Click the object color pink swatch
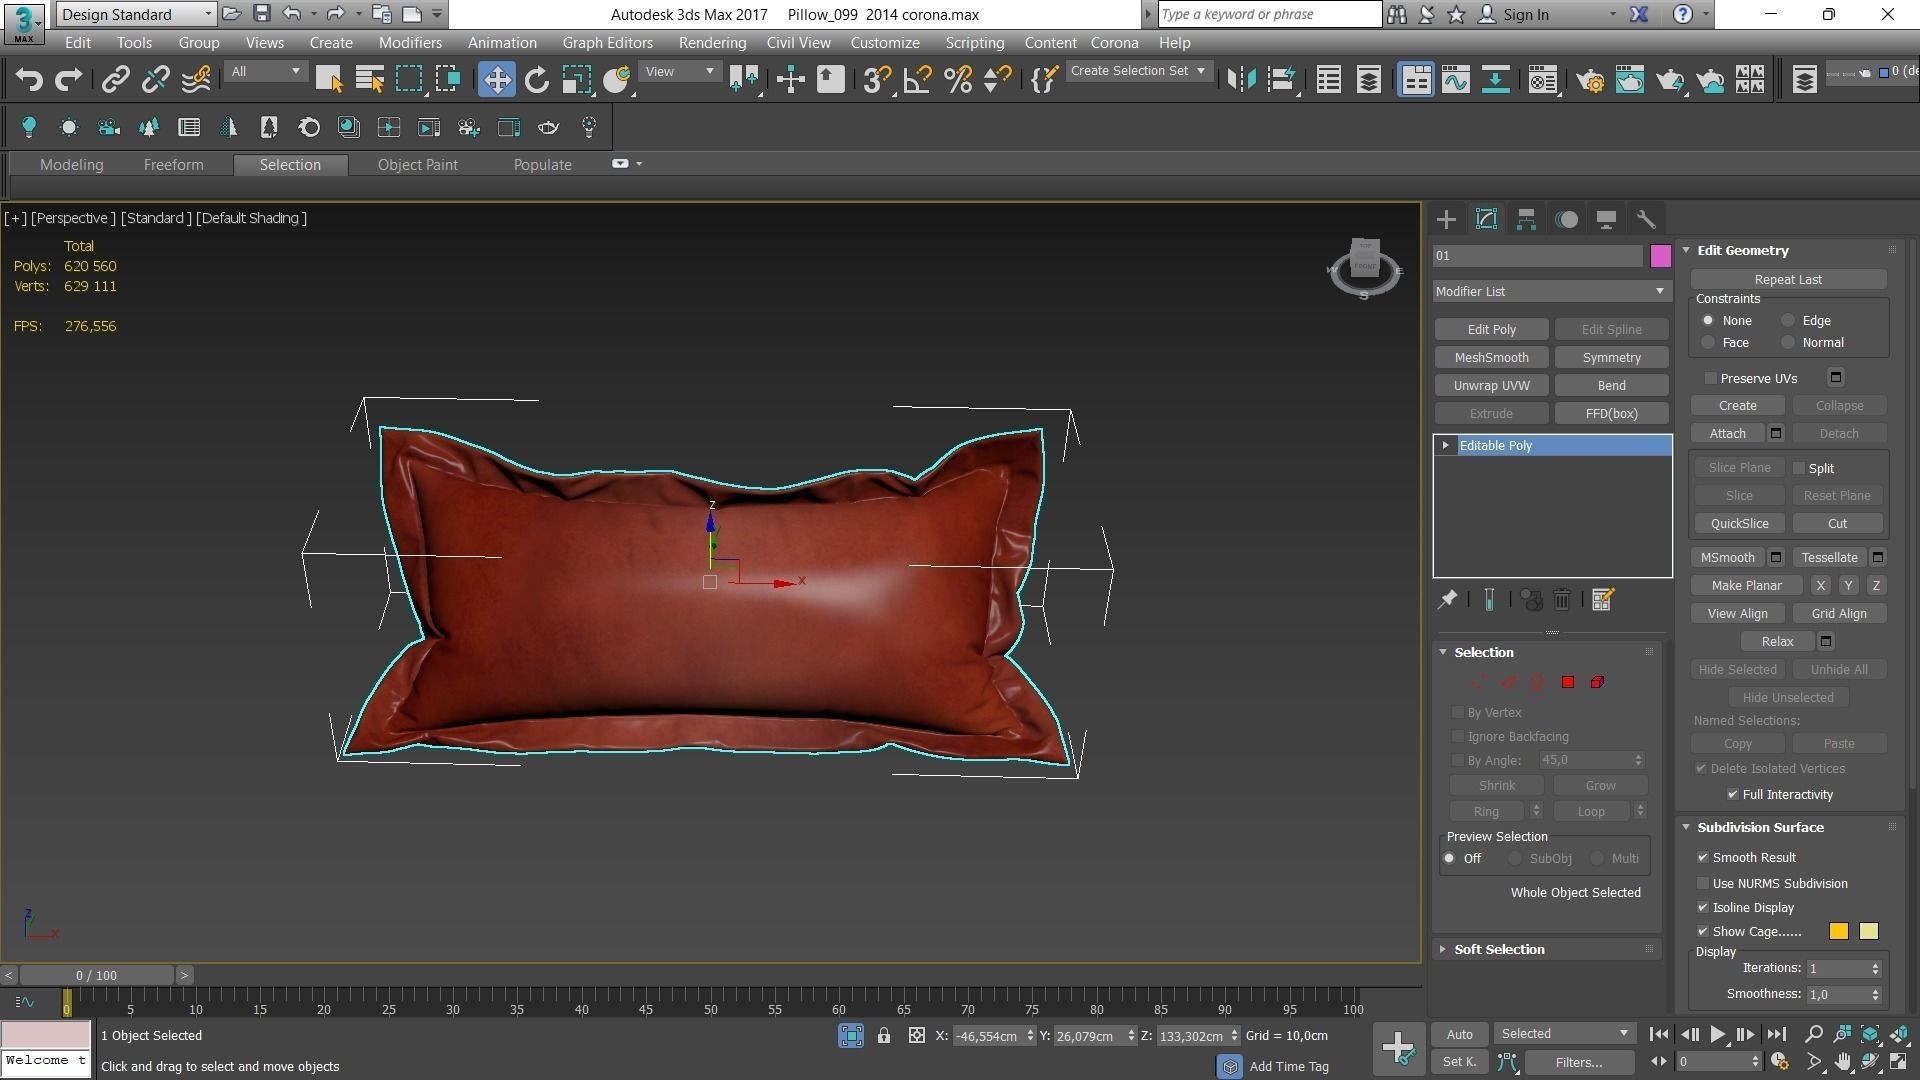The height and width of the screenshot is (1080, 1920). 1660,256
